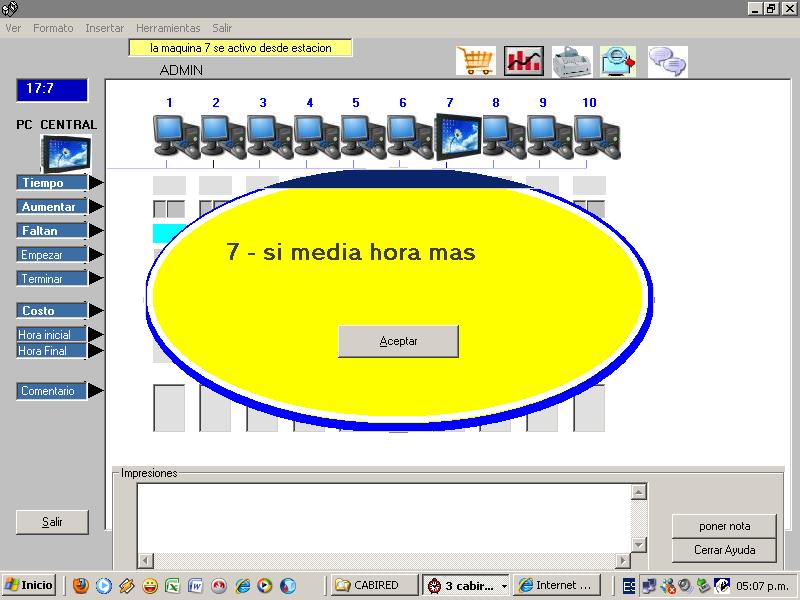The image size is (800, 600).
Task: Click the Salir button at bottom left
Action: 52,522
